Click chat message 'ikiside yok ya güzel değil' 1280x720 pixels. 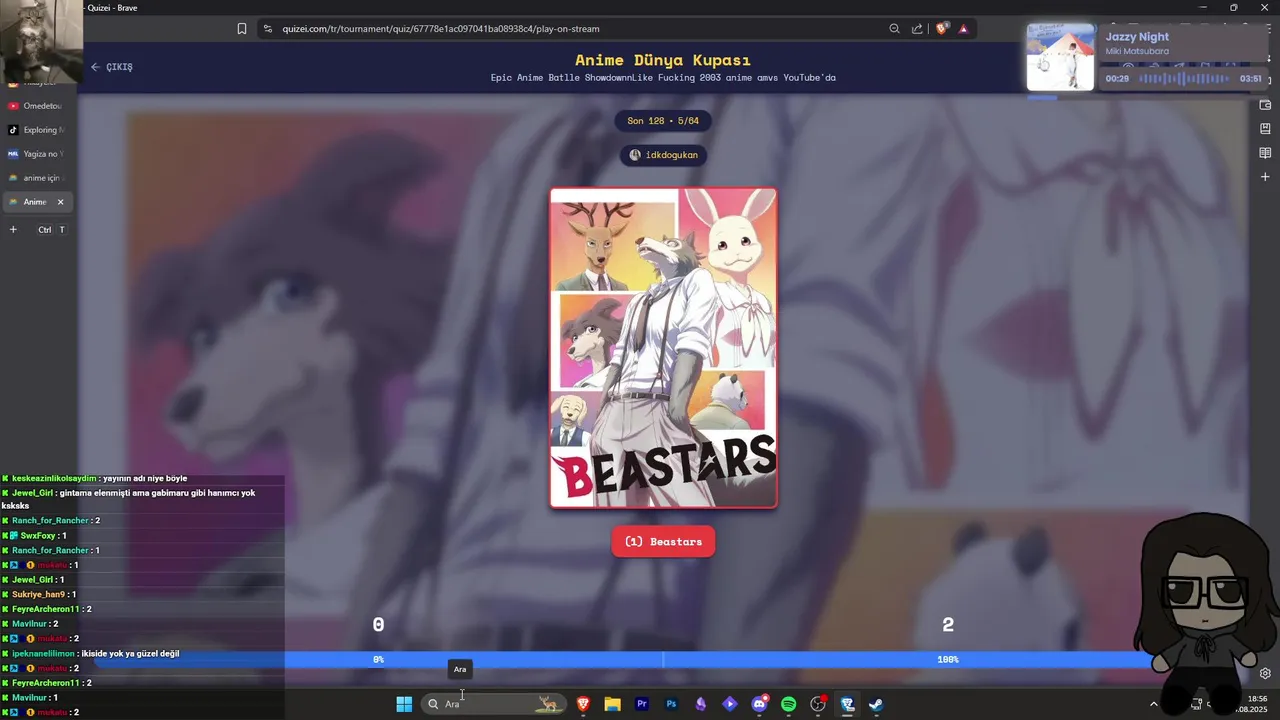click(x=131, y=654)
